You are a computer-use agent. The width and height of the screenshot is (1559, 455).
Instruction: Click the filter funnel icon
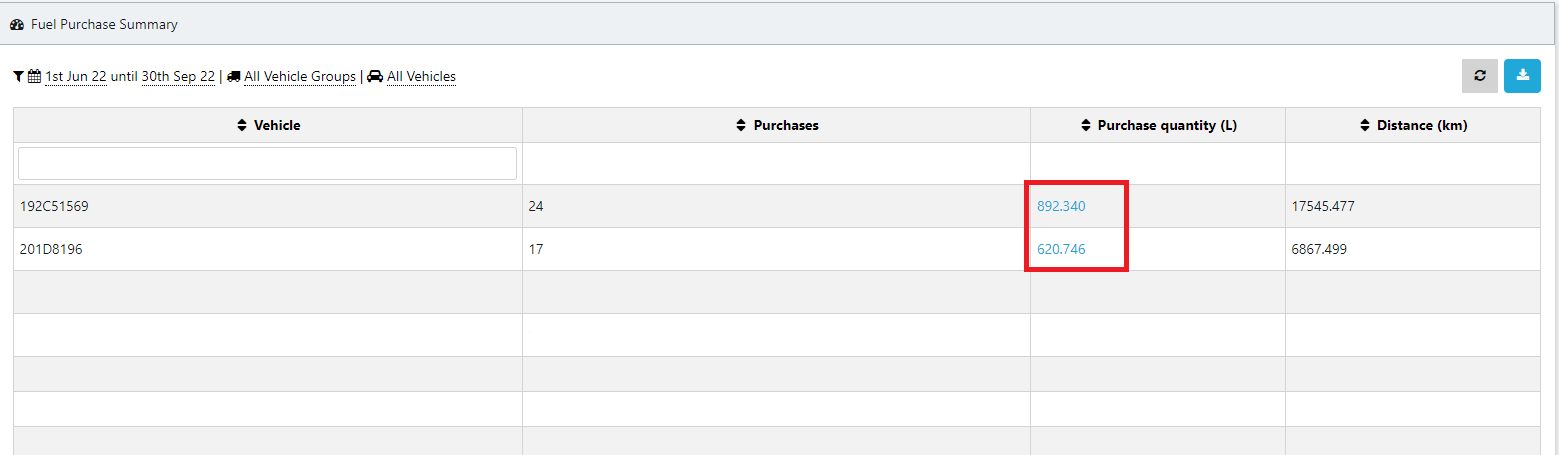pos(19,77)
